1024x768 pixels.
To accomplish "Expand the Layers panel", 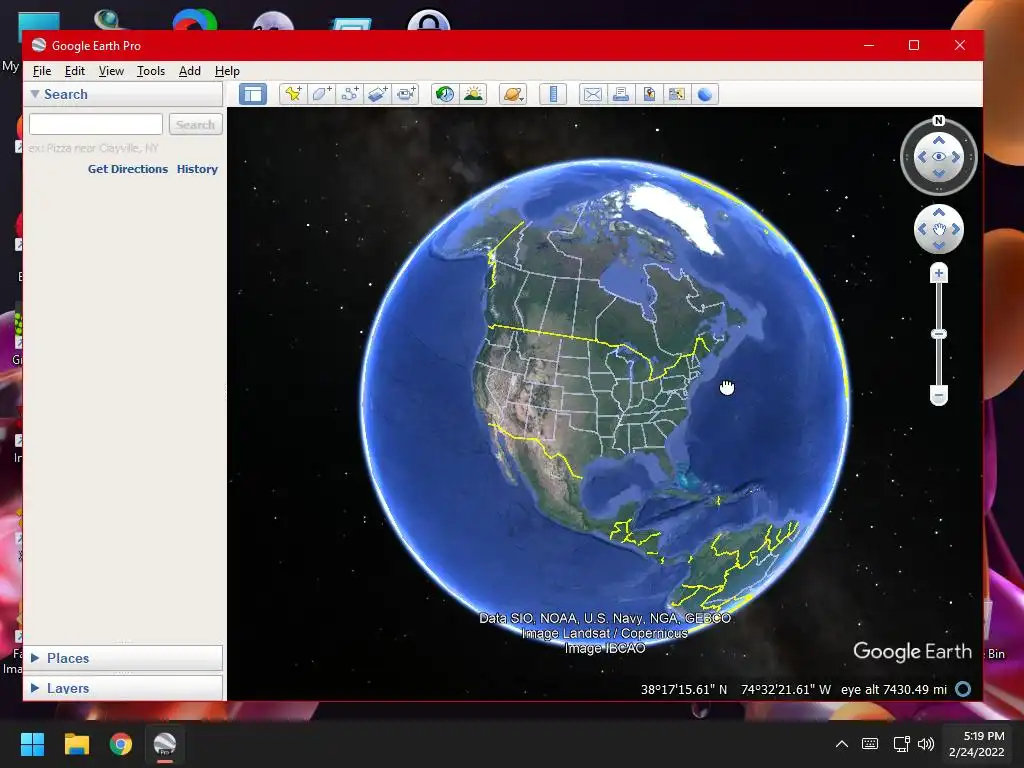I will [35, 688].
